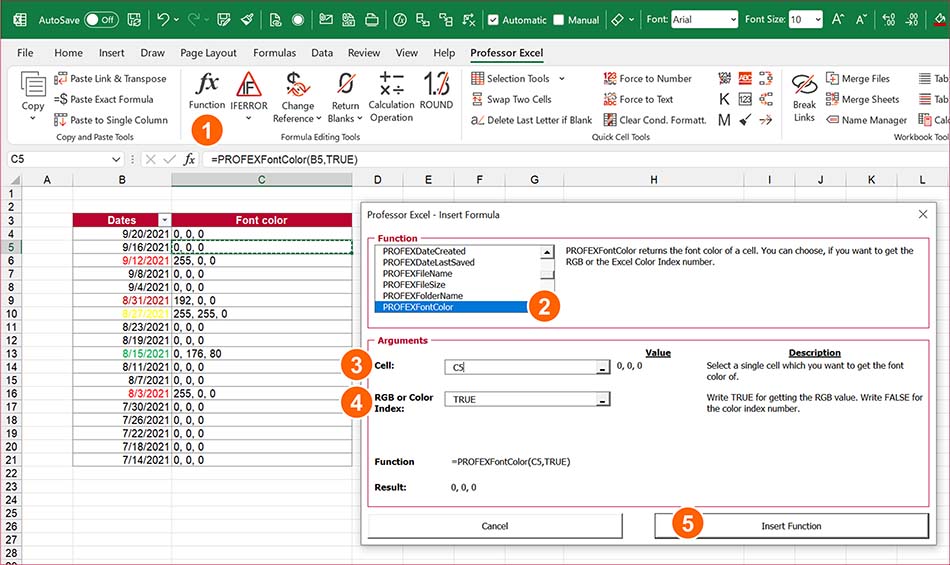Select PROFEXFontColor in the function list
This screenshot has height=565, width=950.
(451, 307)
